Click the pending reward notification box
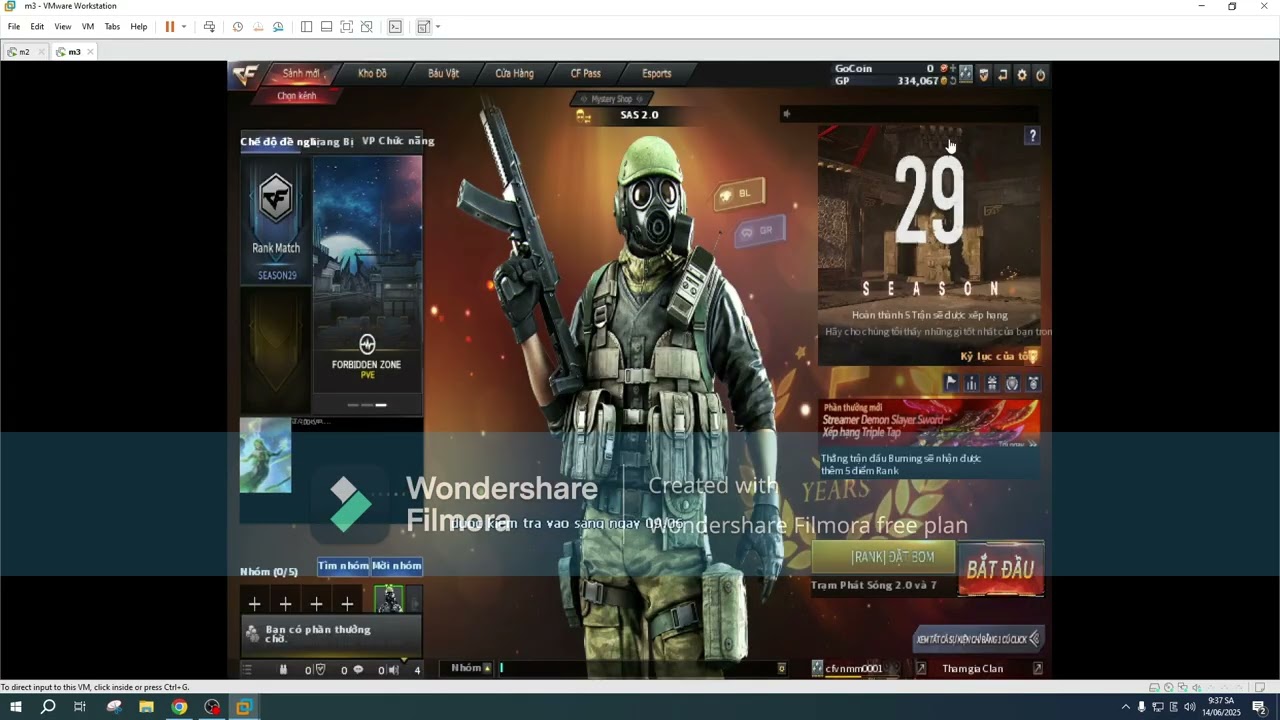This screenshot has height=720, width=1280. (x=331, y=635)
